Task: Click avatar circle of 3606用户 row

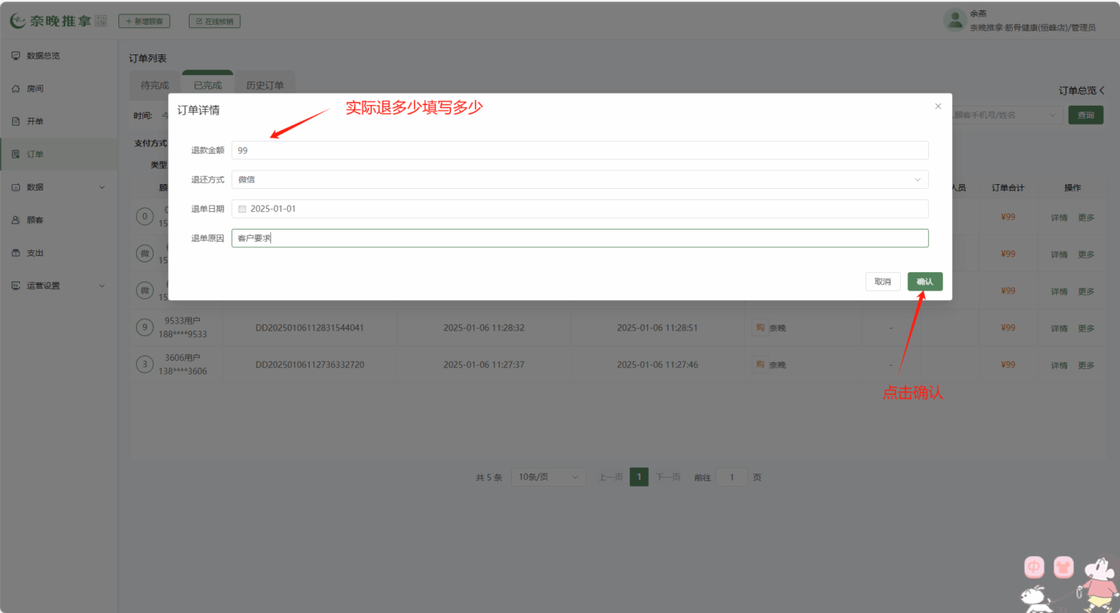Action: click(x=144, y=364)
